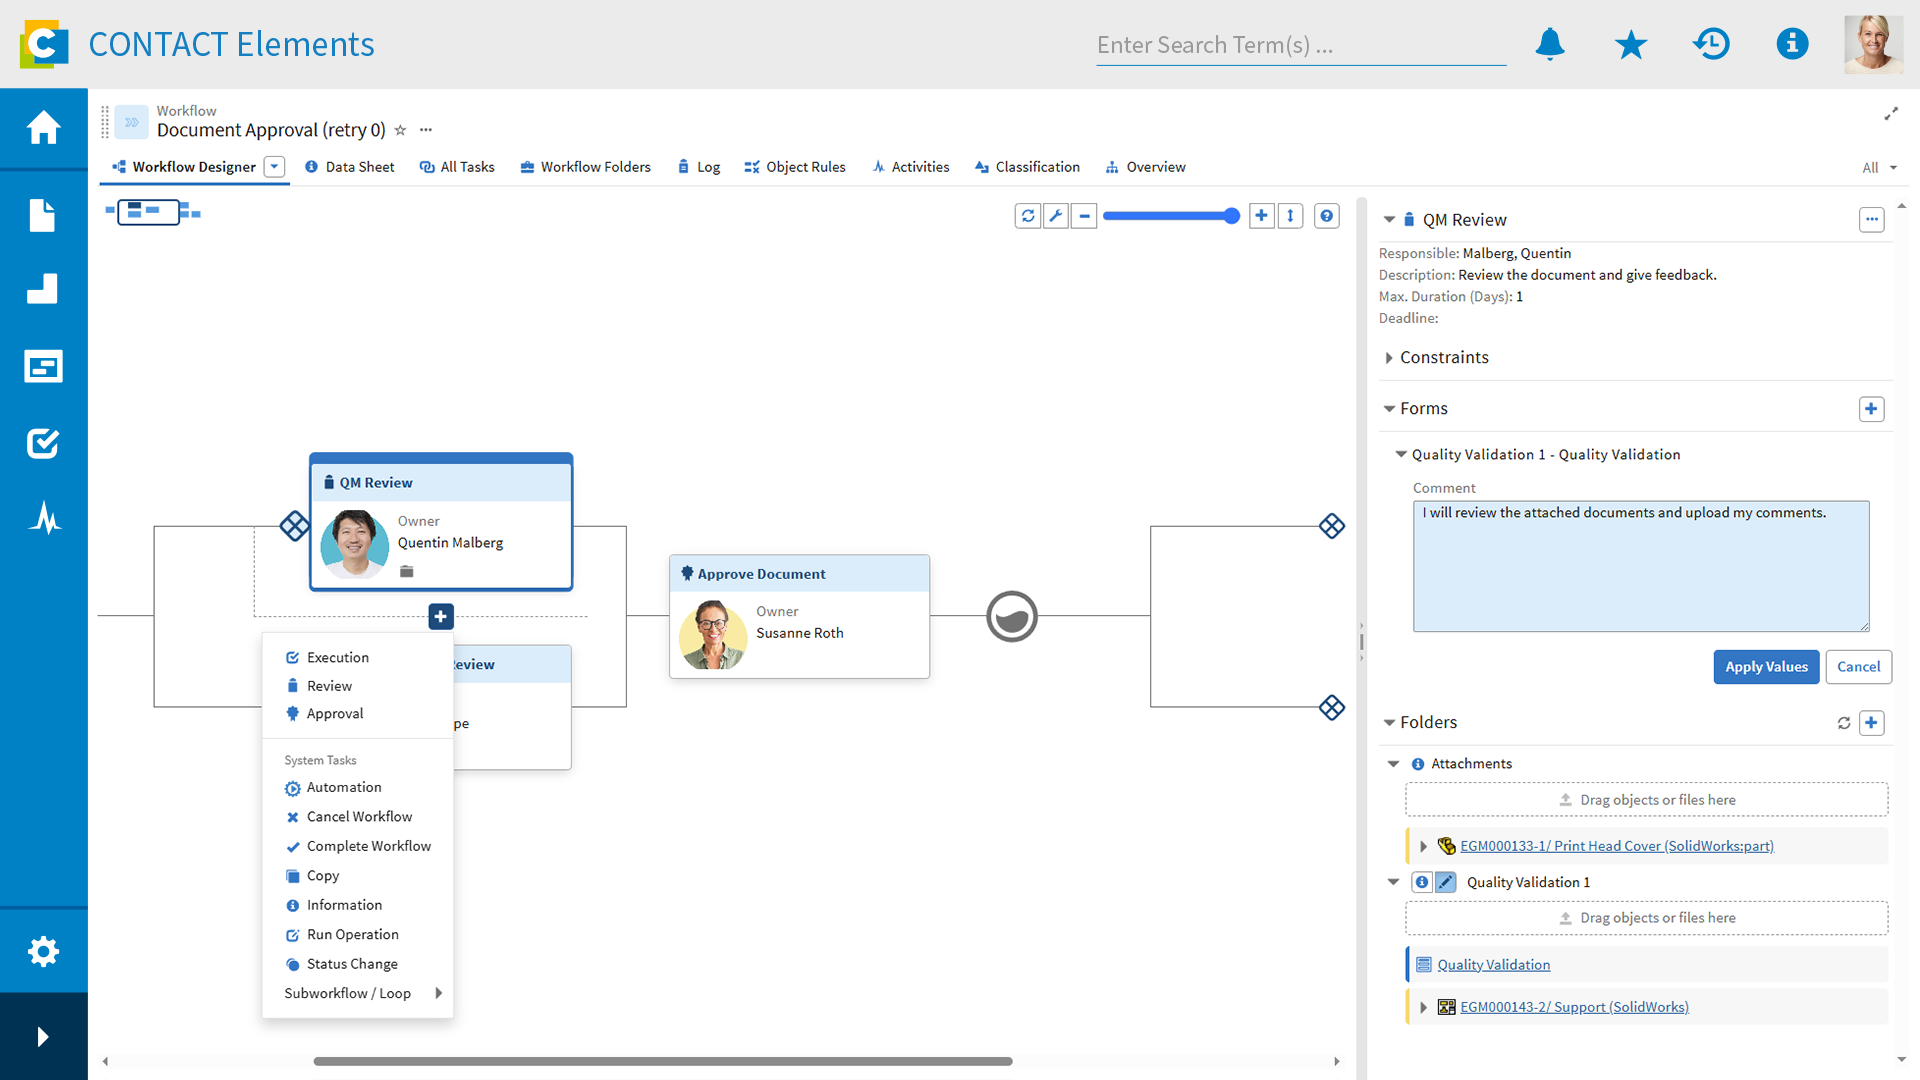Image resolution: width=1920 pixels, height=1080 pixels.
Task: Click the Apply Values button
Action: (1766, 667)
